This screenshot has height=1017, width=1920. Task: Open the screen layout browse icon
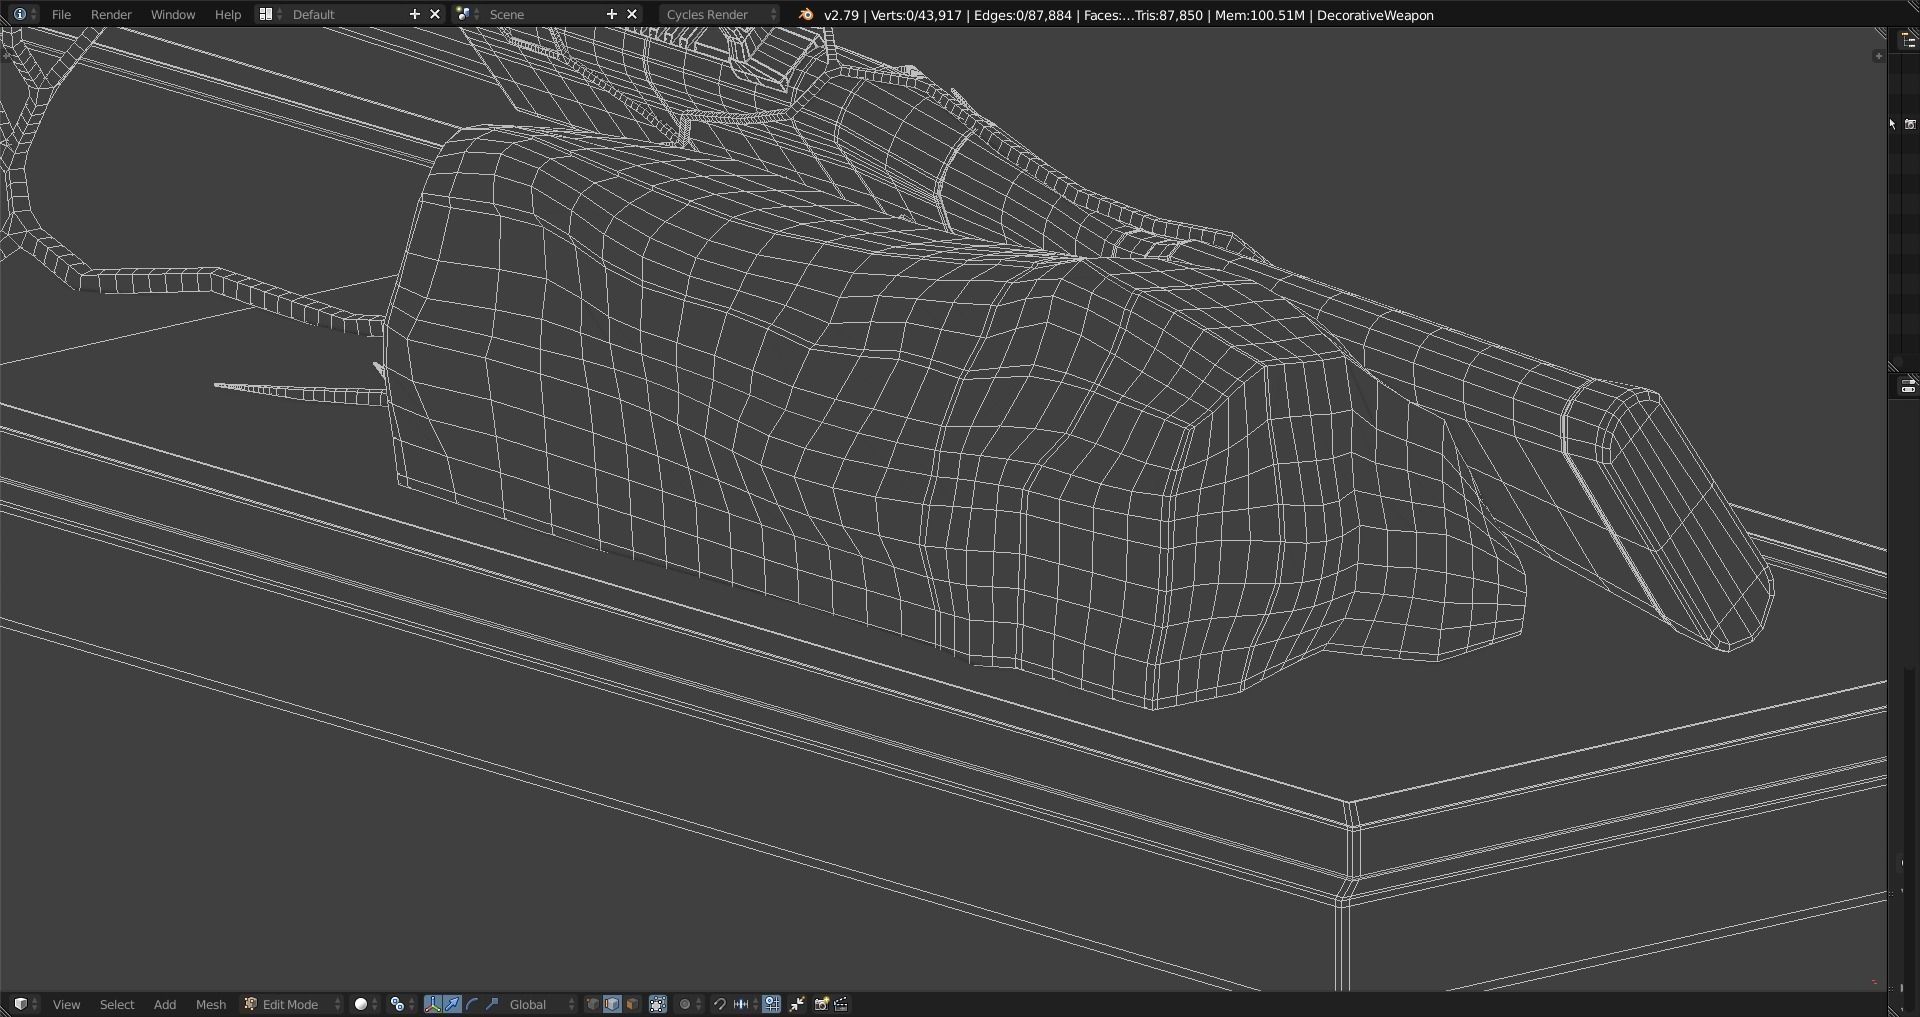[x=270, y=14]
